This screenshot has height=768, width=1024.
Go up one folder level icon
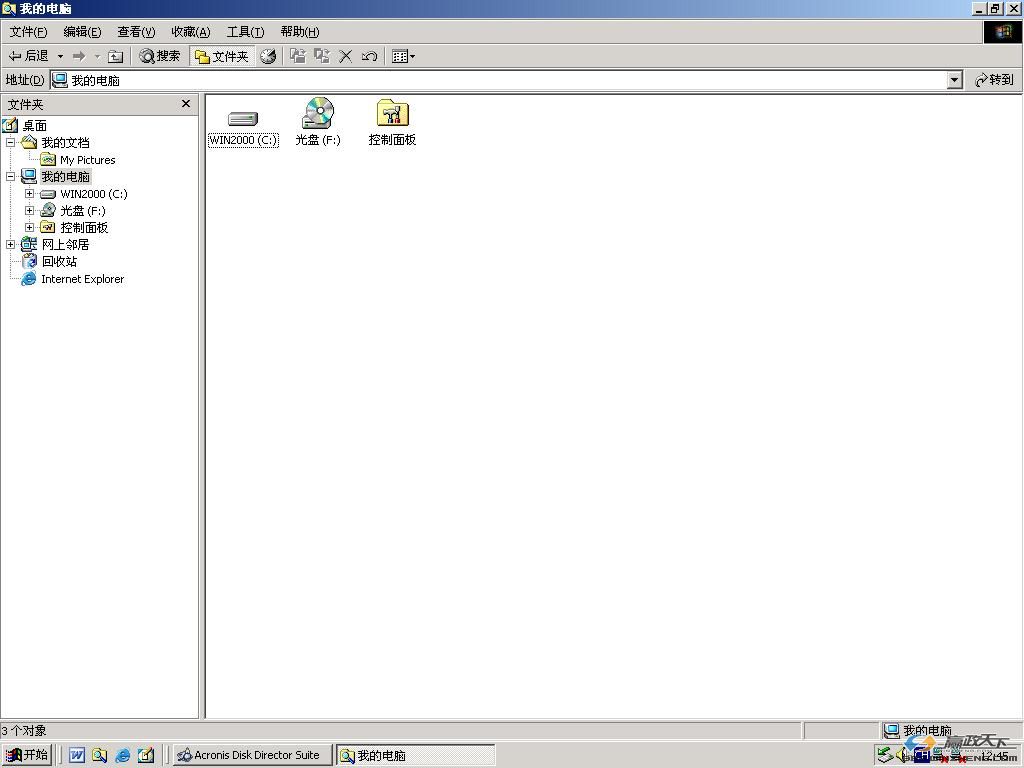(x=116, y=56)
